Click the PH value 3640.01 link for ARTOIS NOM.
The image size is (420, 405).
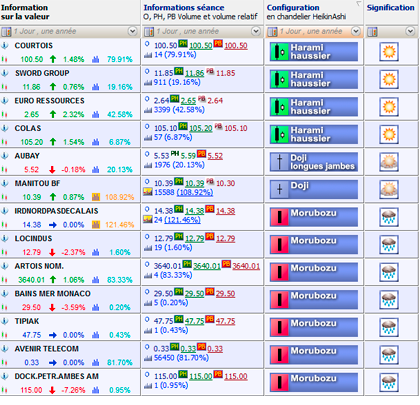207,266
